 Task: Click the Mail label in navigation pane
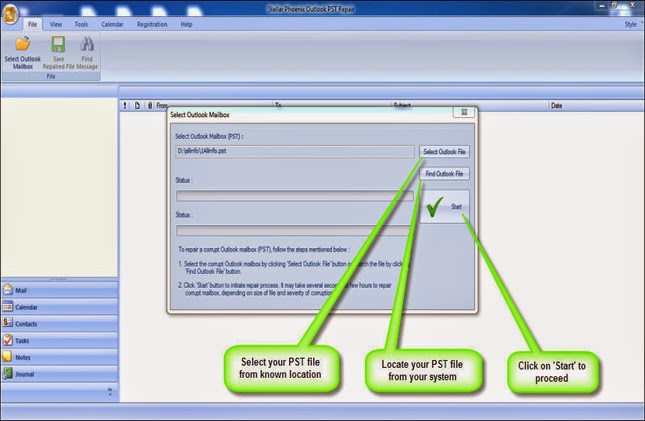tap(21, 291)
